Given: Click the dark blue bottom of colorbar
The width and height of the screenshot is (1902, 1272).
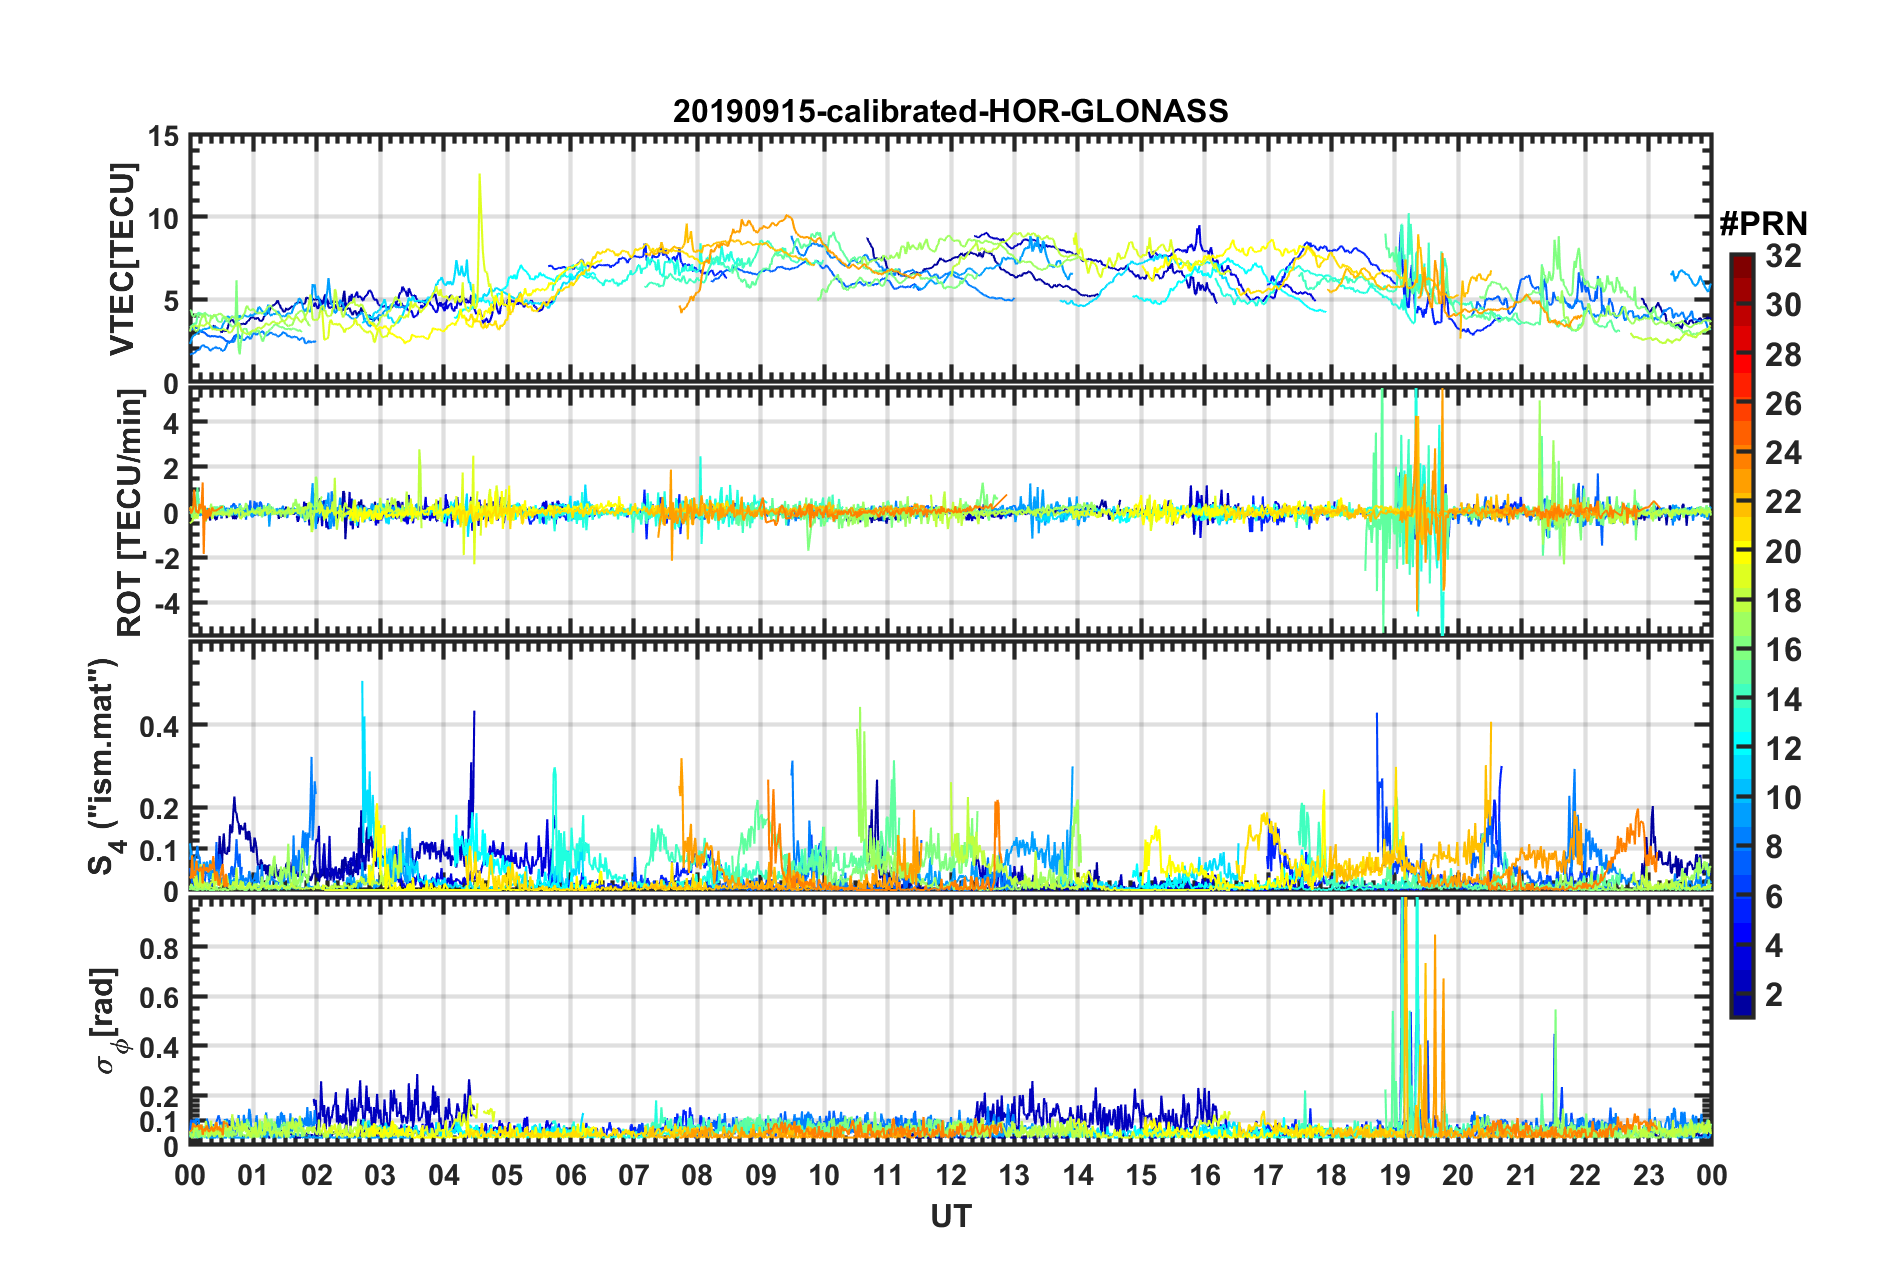Looking at the screenshot, I should (1741, 1008).
